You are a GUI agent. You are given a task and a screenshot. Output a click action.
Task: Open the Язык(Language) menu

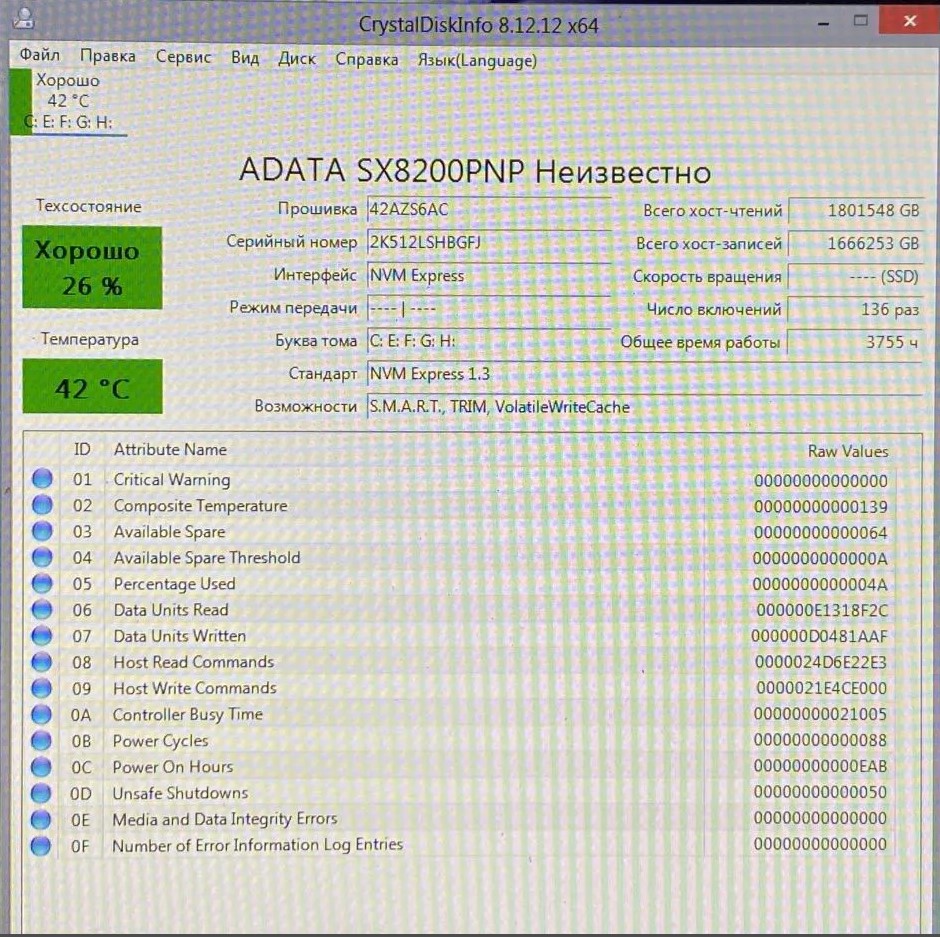click(x=477, y=61)
